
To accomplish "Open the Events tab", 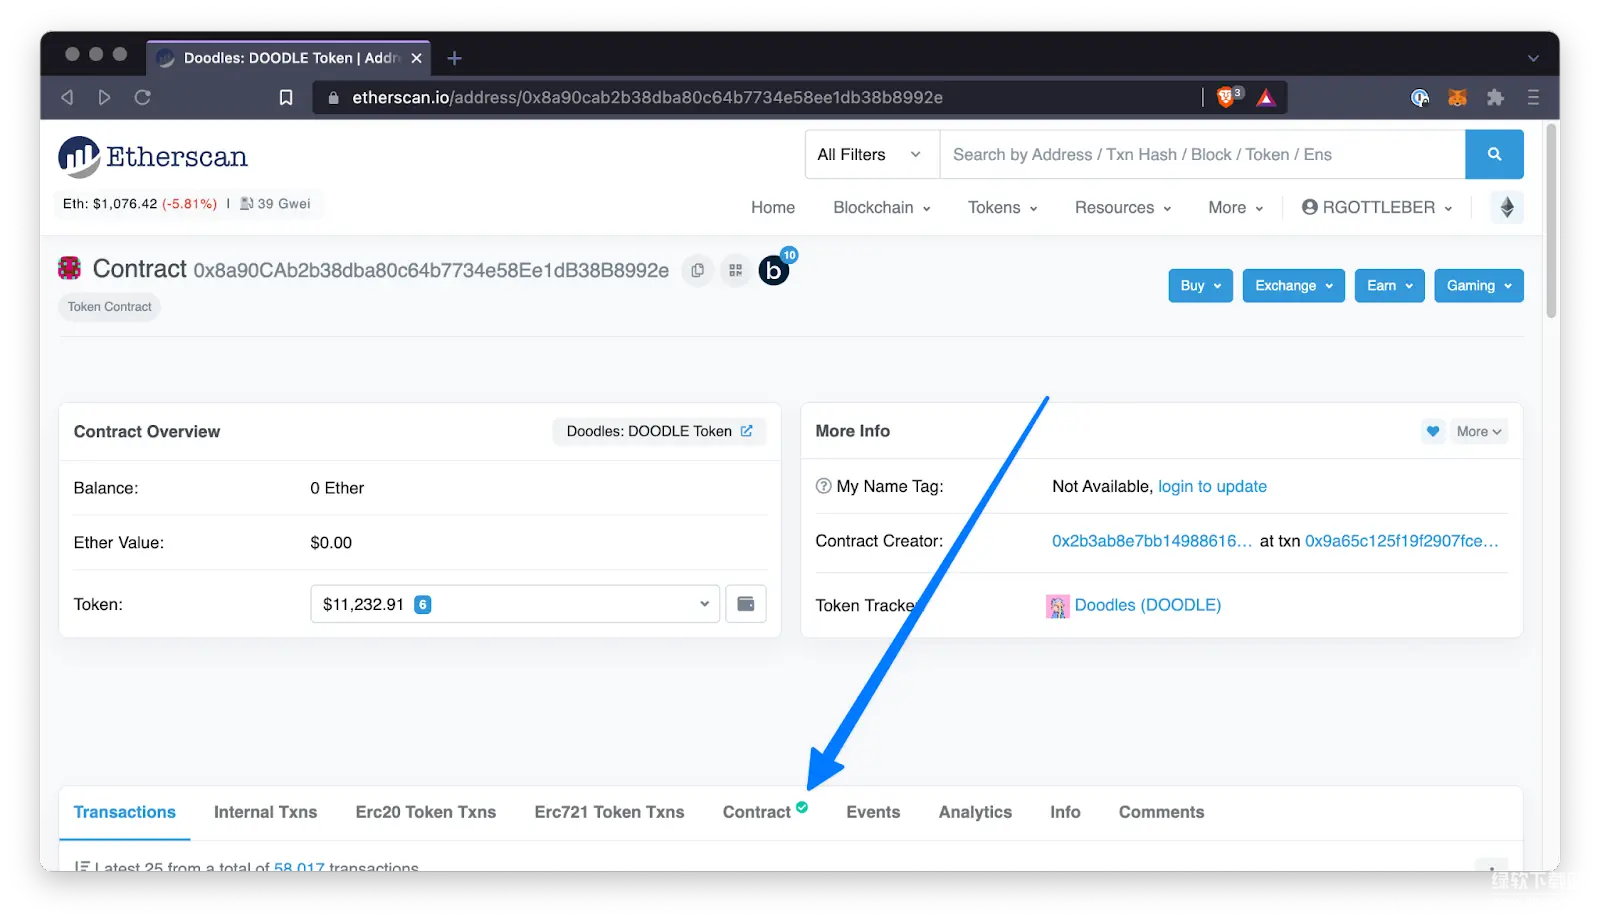I will [x=873, y=812].
